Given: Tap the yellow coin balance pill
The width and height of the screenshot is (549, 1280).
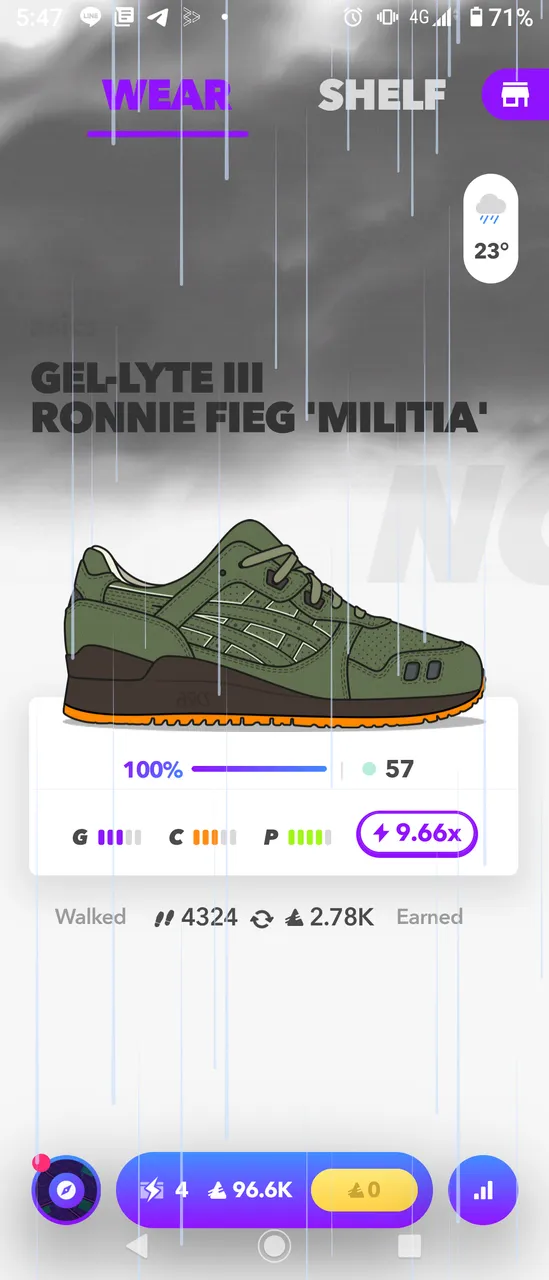Looking at the screenshot, I should [364, 1190].
